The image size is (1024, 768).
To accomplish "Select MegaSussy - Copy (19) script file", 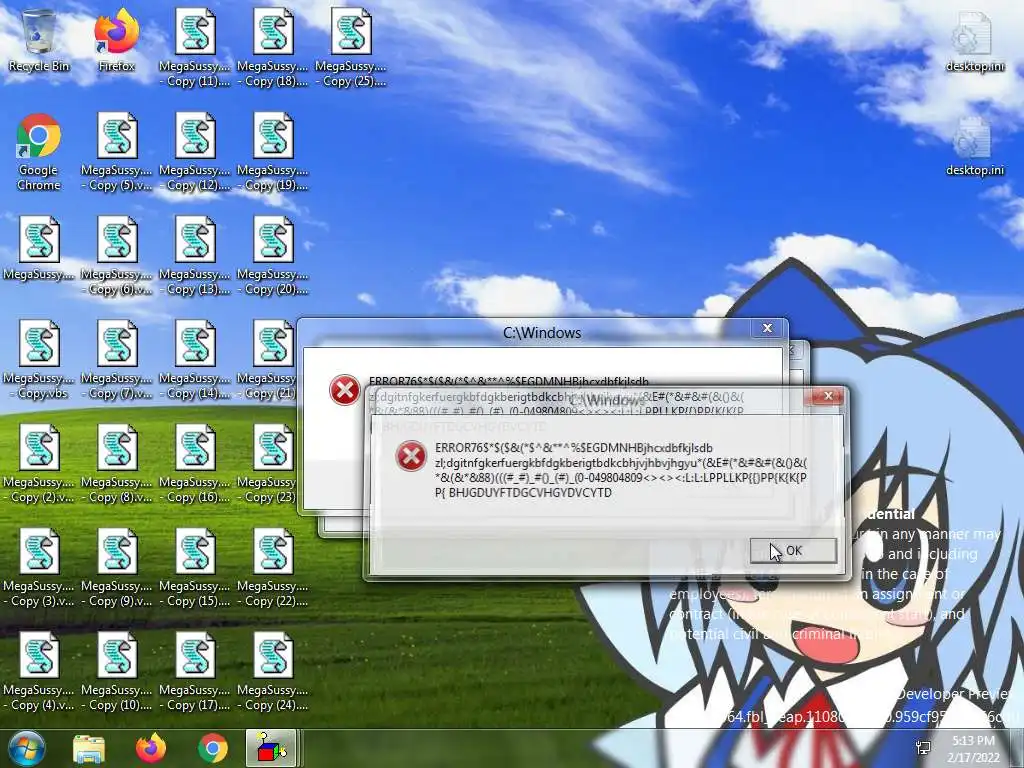I will (273, 152).
